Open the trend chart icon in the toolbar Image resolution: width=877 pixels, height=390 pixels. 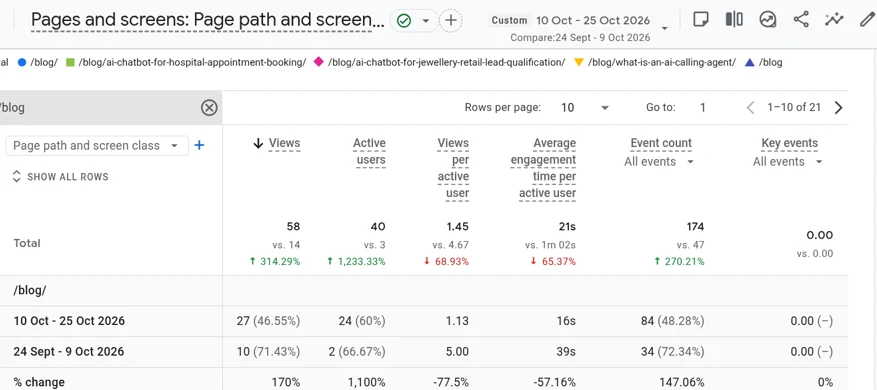click(x=767, y=20)
